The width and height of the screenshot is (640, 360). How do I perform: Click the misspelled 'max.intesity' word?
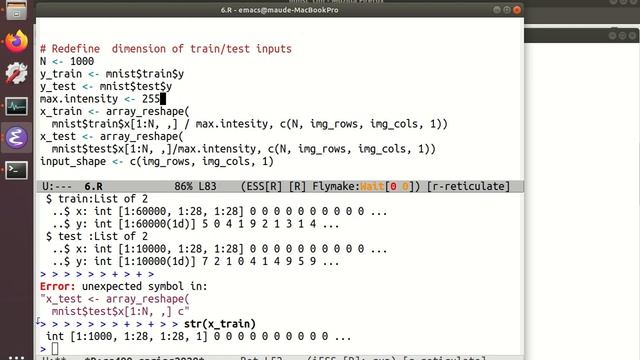click(232, 124)
